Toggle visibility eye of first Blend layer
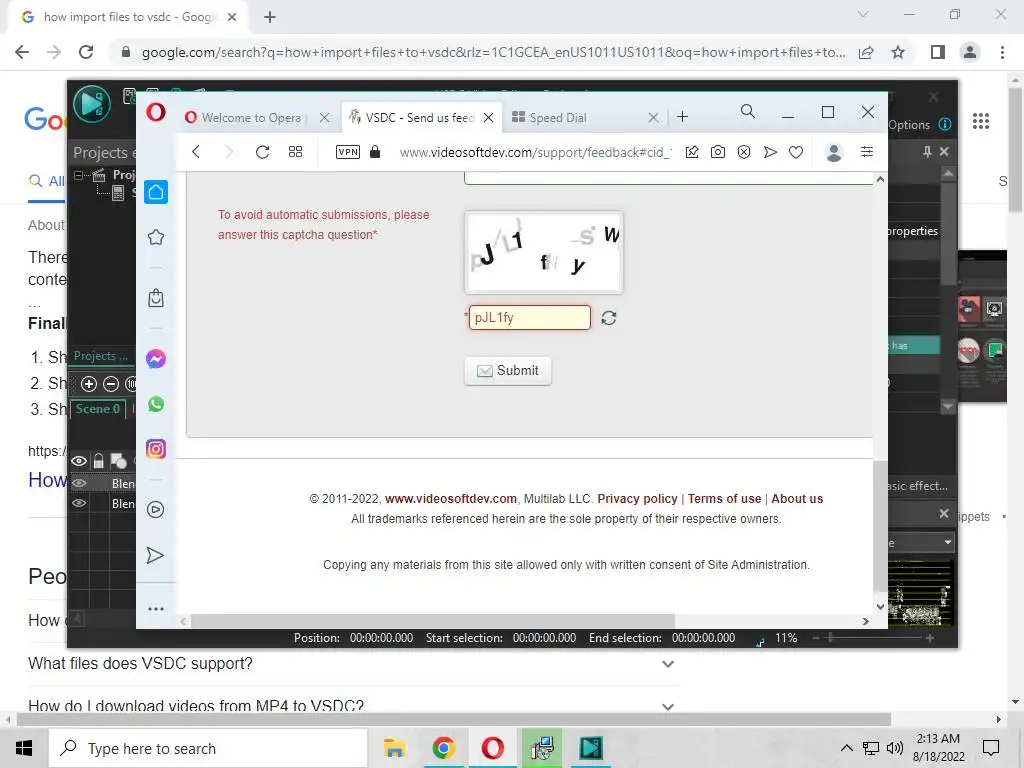The width and height of the screenshot is (1024, 768). [79, 483]
